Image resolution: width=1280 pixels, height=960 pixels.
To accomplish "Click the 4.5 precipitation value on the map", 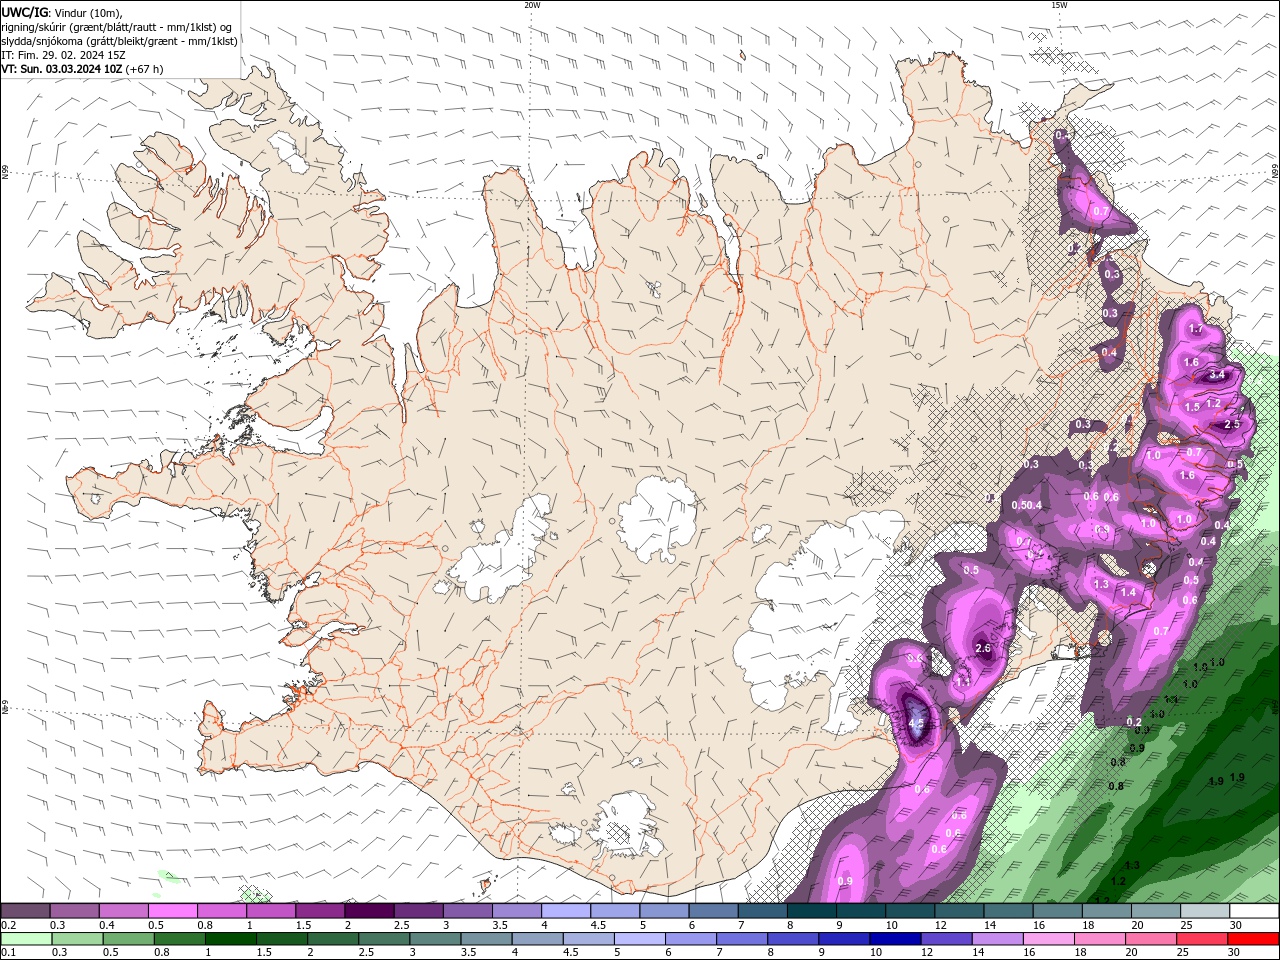I will tap(916, 723).
